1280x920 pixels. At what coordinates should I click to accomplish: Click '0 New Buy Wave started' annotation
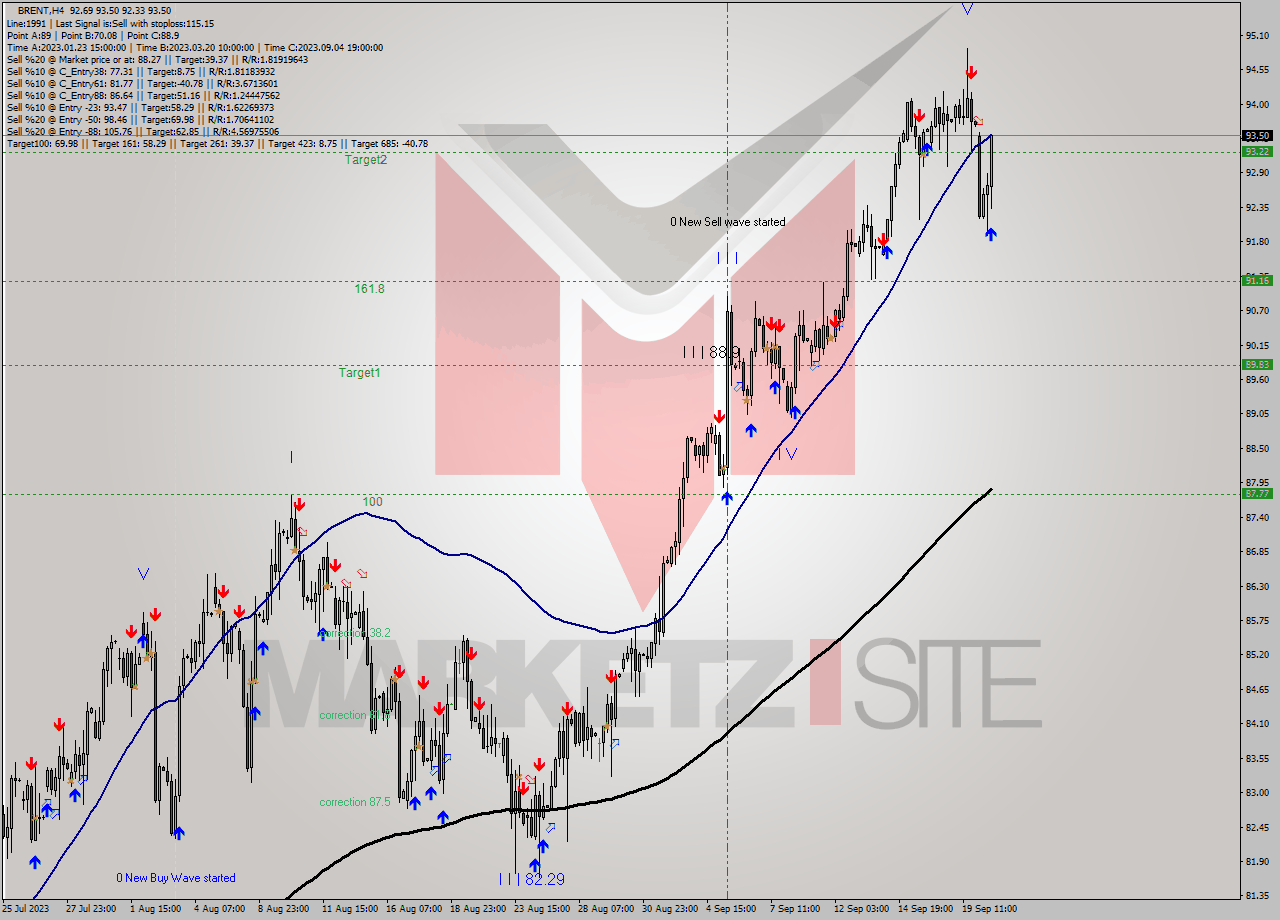(176, 878)
